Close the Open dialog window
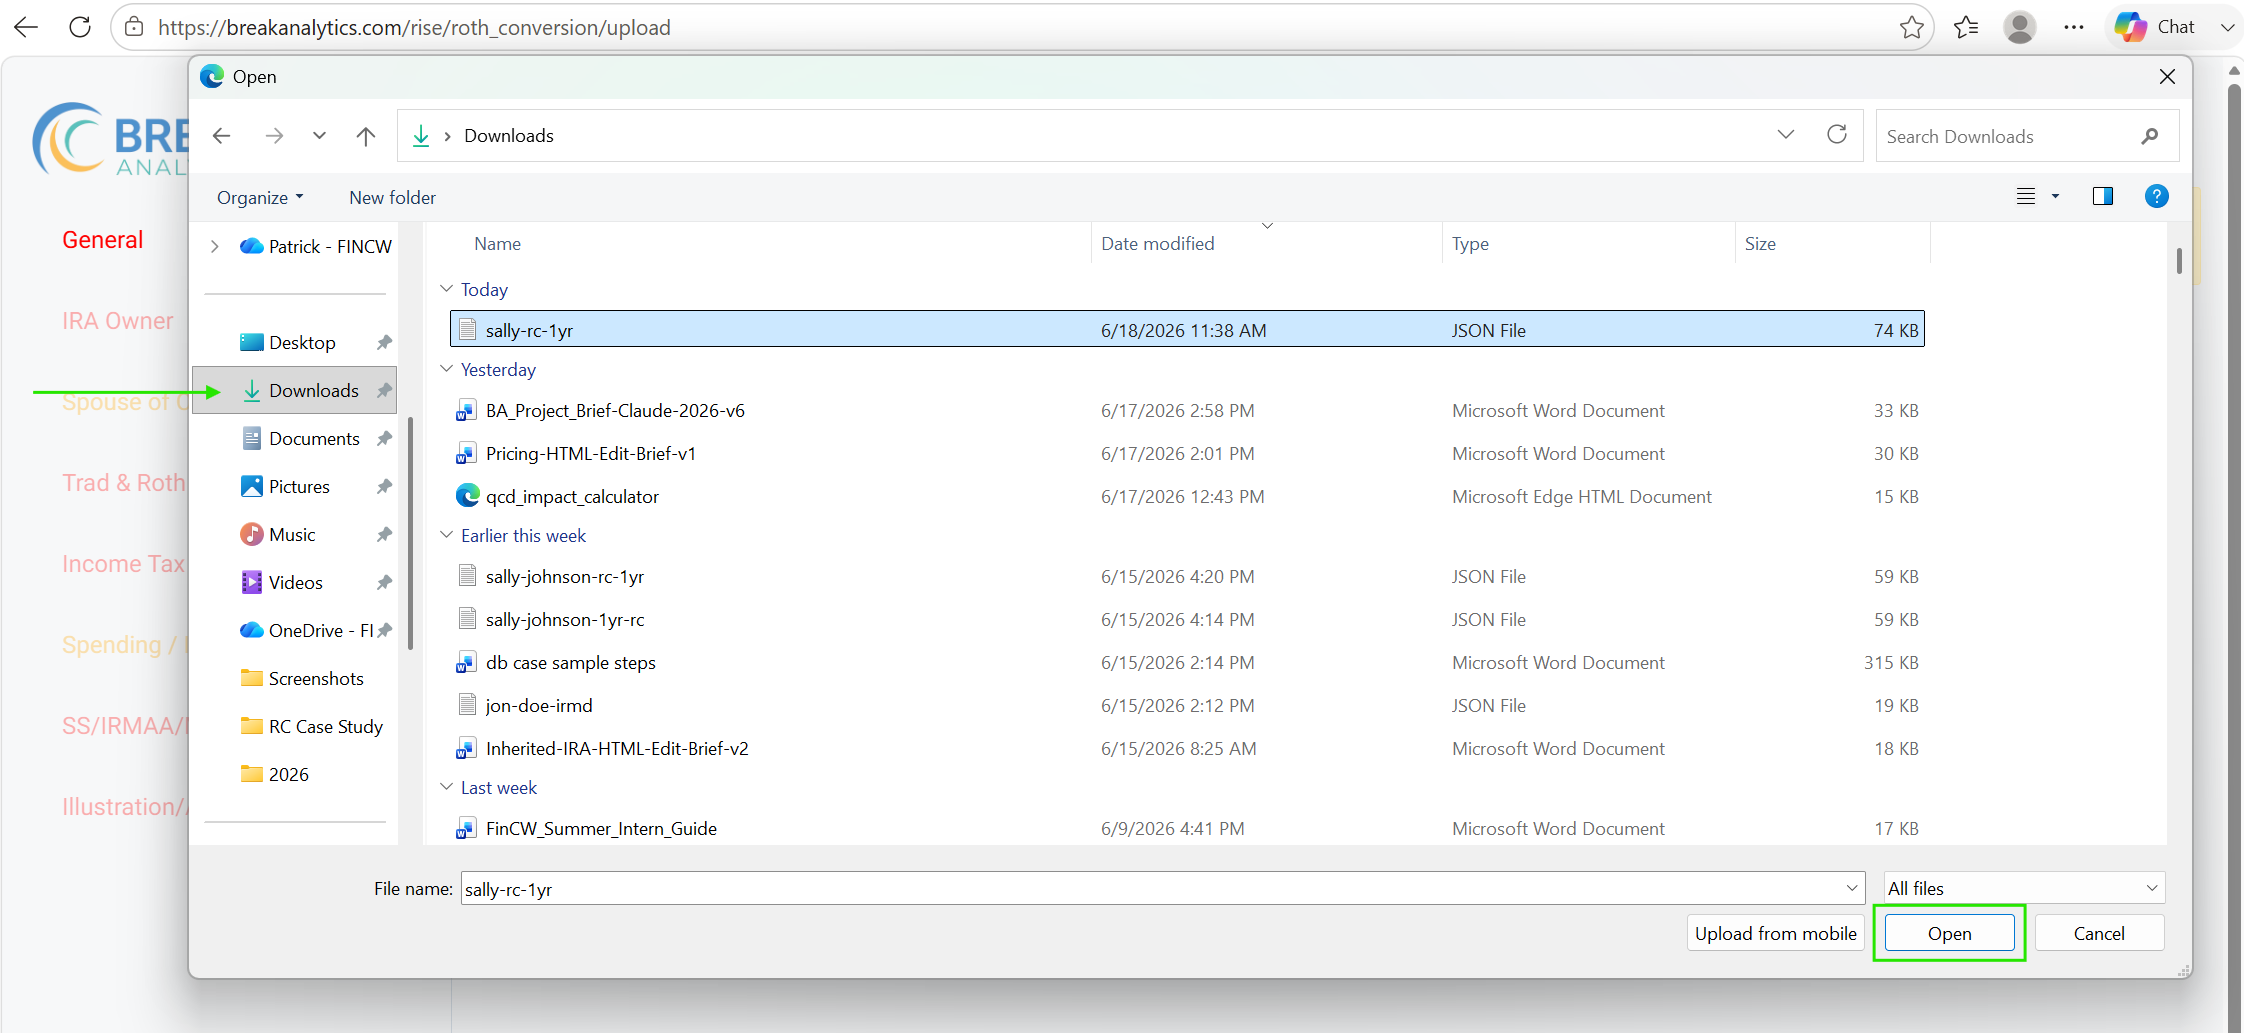The image size is (2244, 1033). 2167,76
